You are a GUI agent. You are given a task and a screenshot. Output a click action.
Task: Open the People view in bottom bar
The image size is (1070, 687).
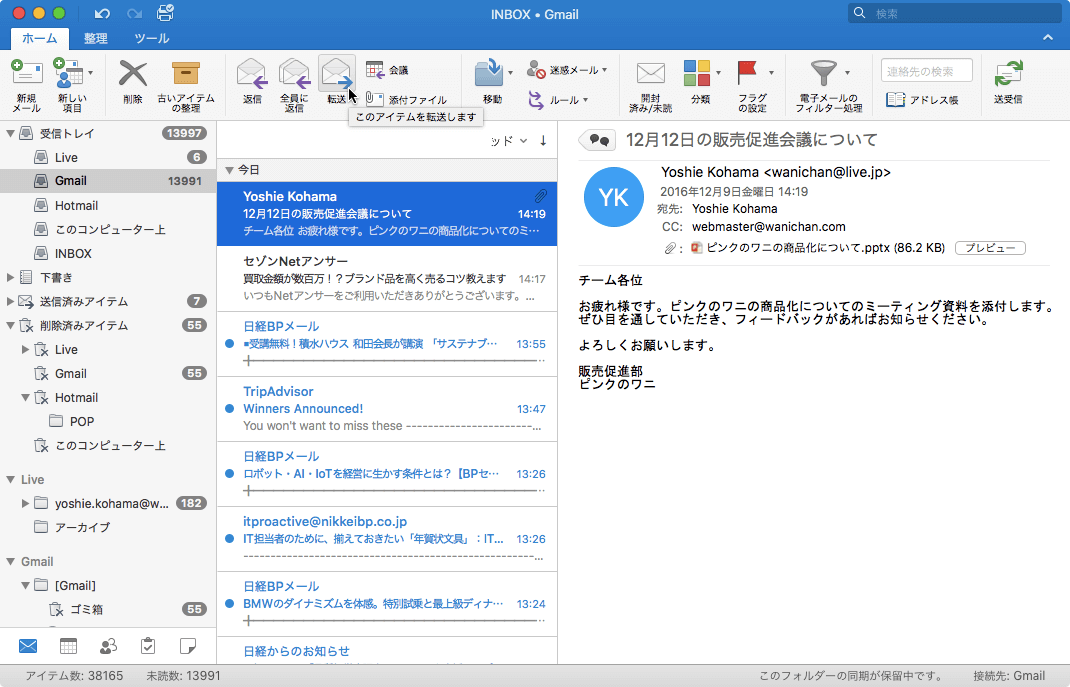point(108,645)
